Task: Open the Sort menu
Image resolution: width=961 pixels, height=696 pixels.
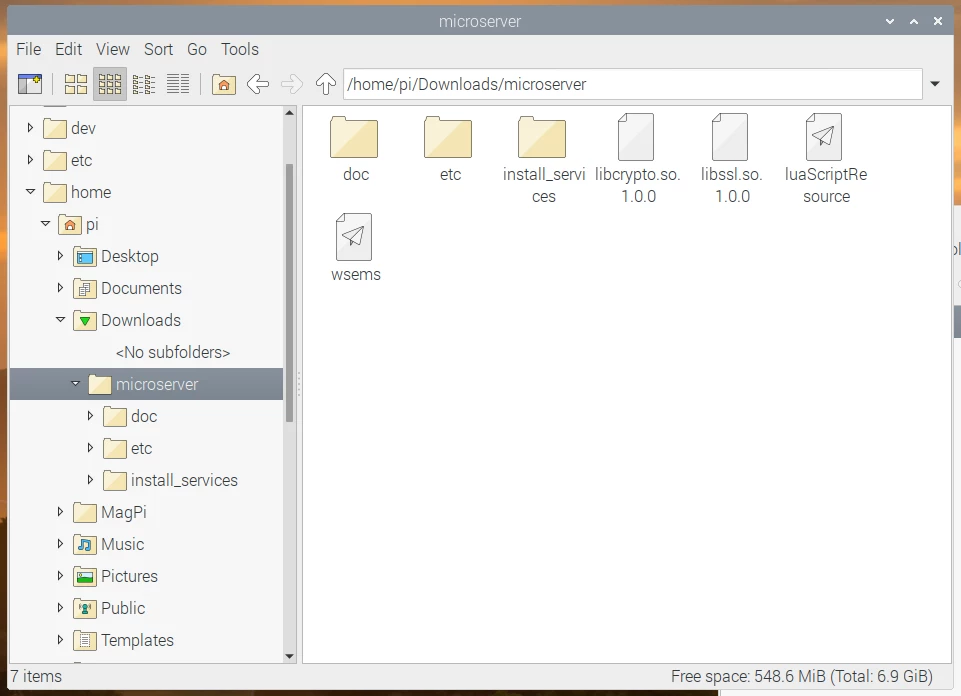Action: click(x=158, y=49)
